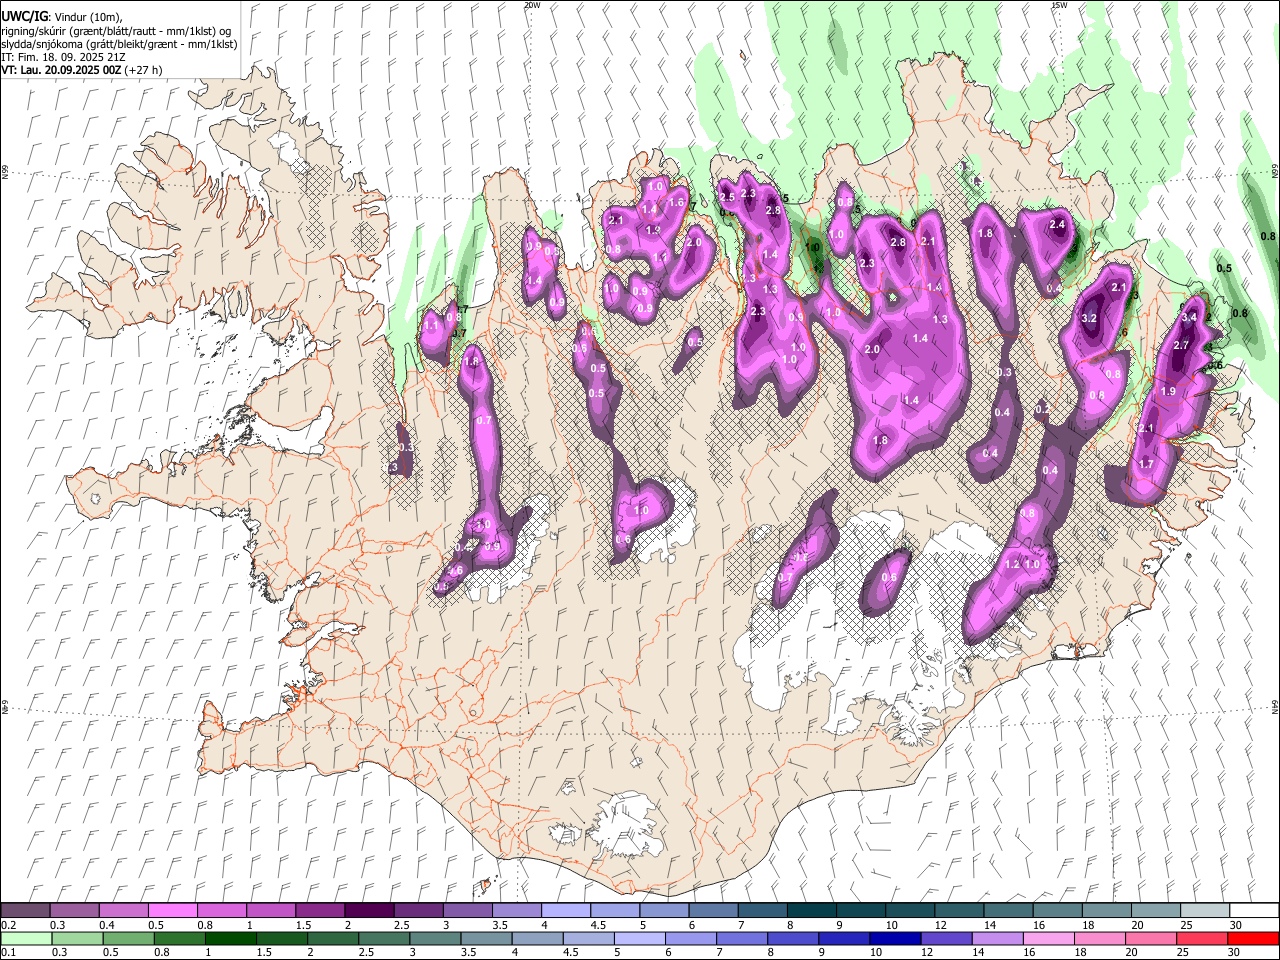Click the darkest green 1 swatch in rain scale
This screenshot has height=960, width=1280.
tap(231, 938)
